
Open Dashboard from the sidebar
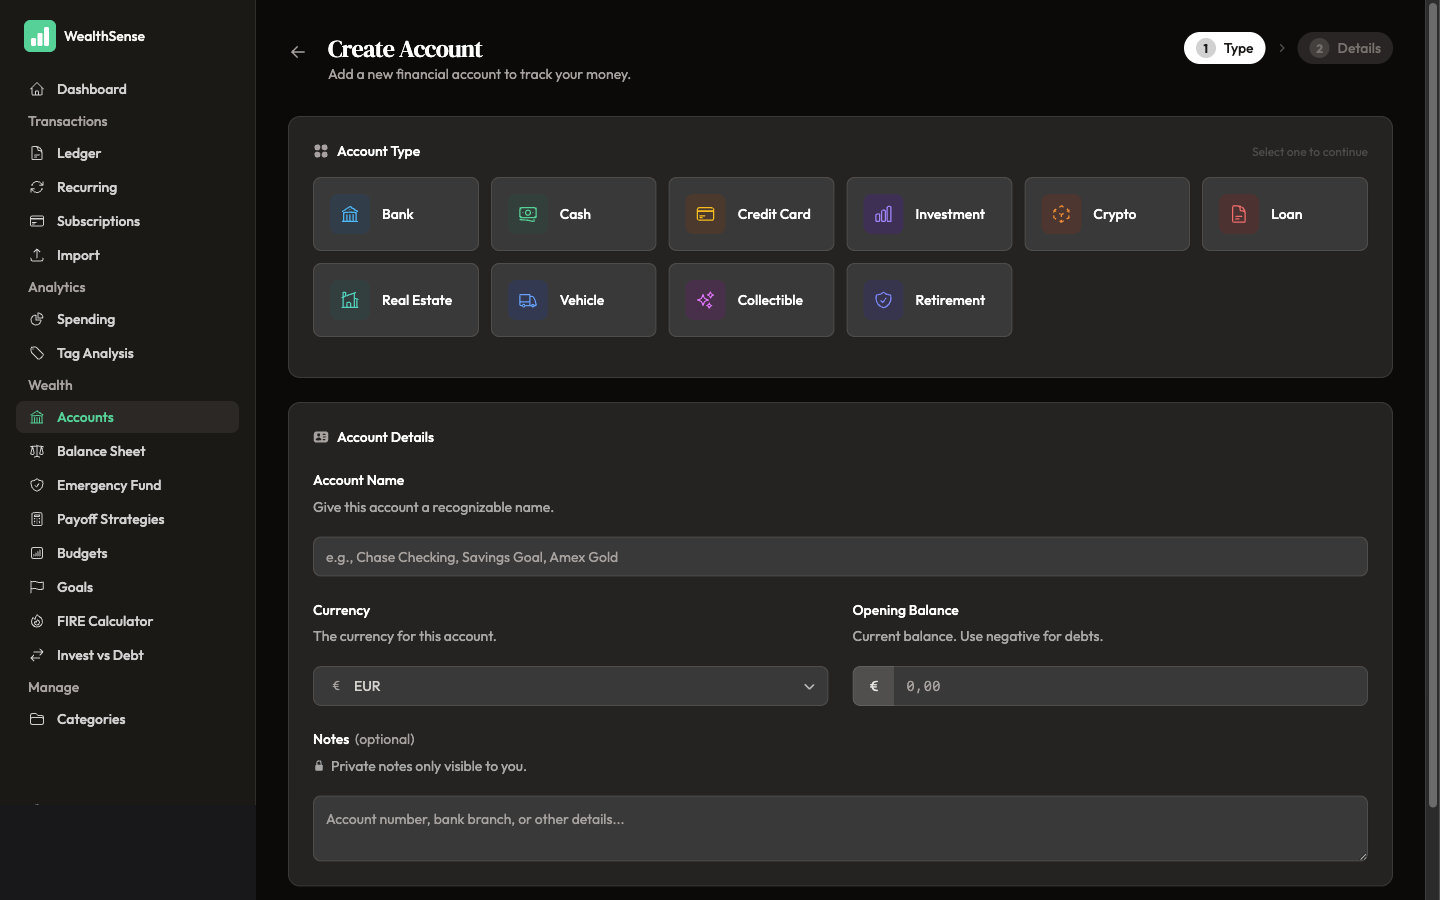click(x=127, y=89)
